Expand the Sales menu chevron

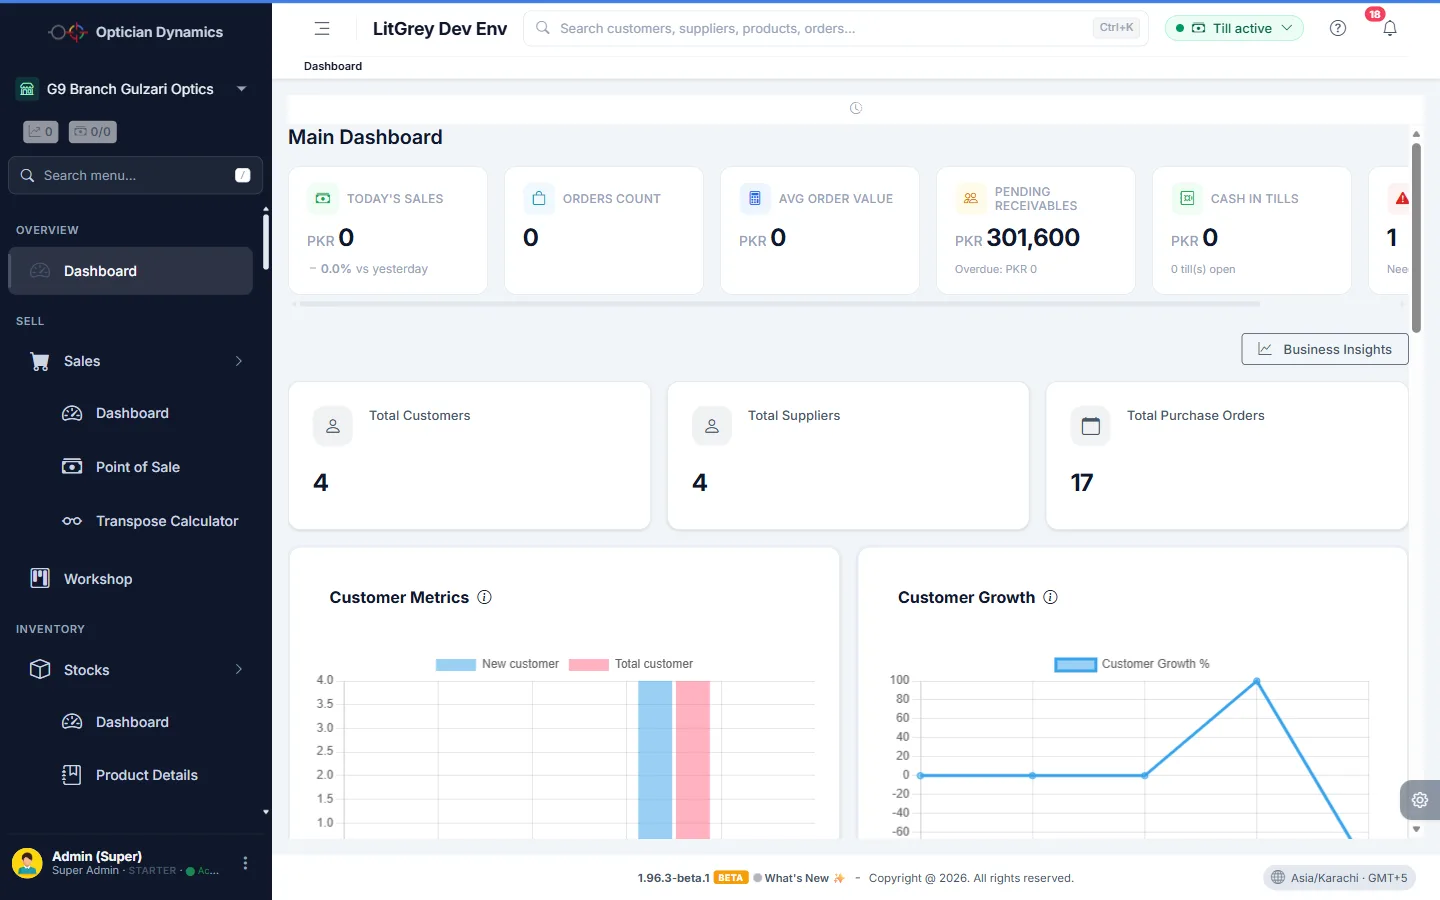point(239,361)
